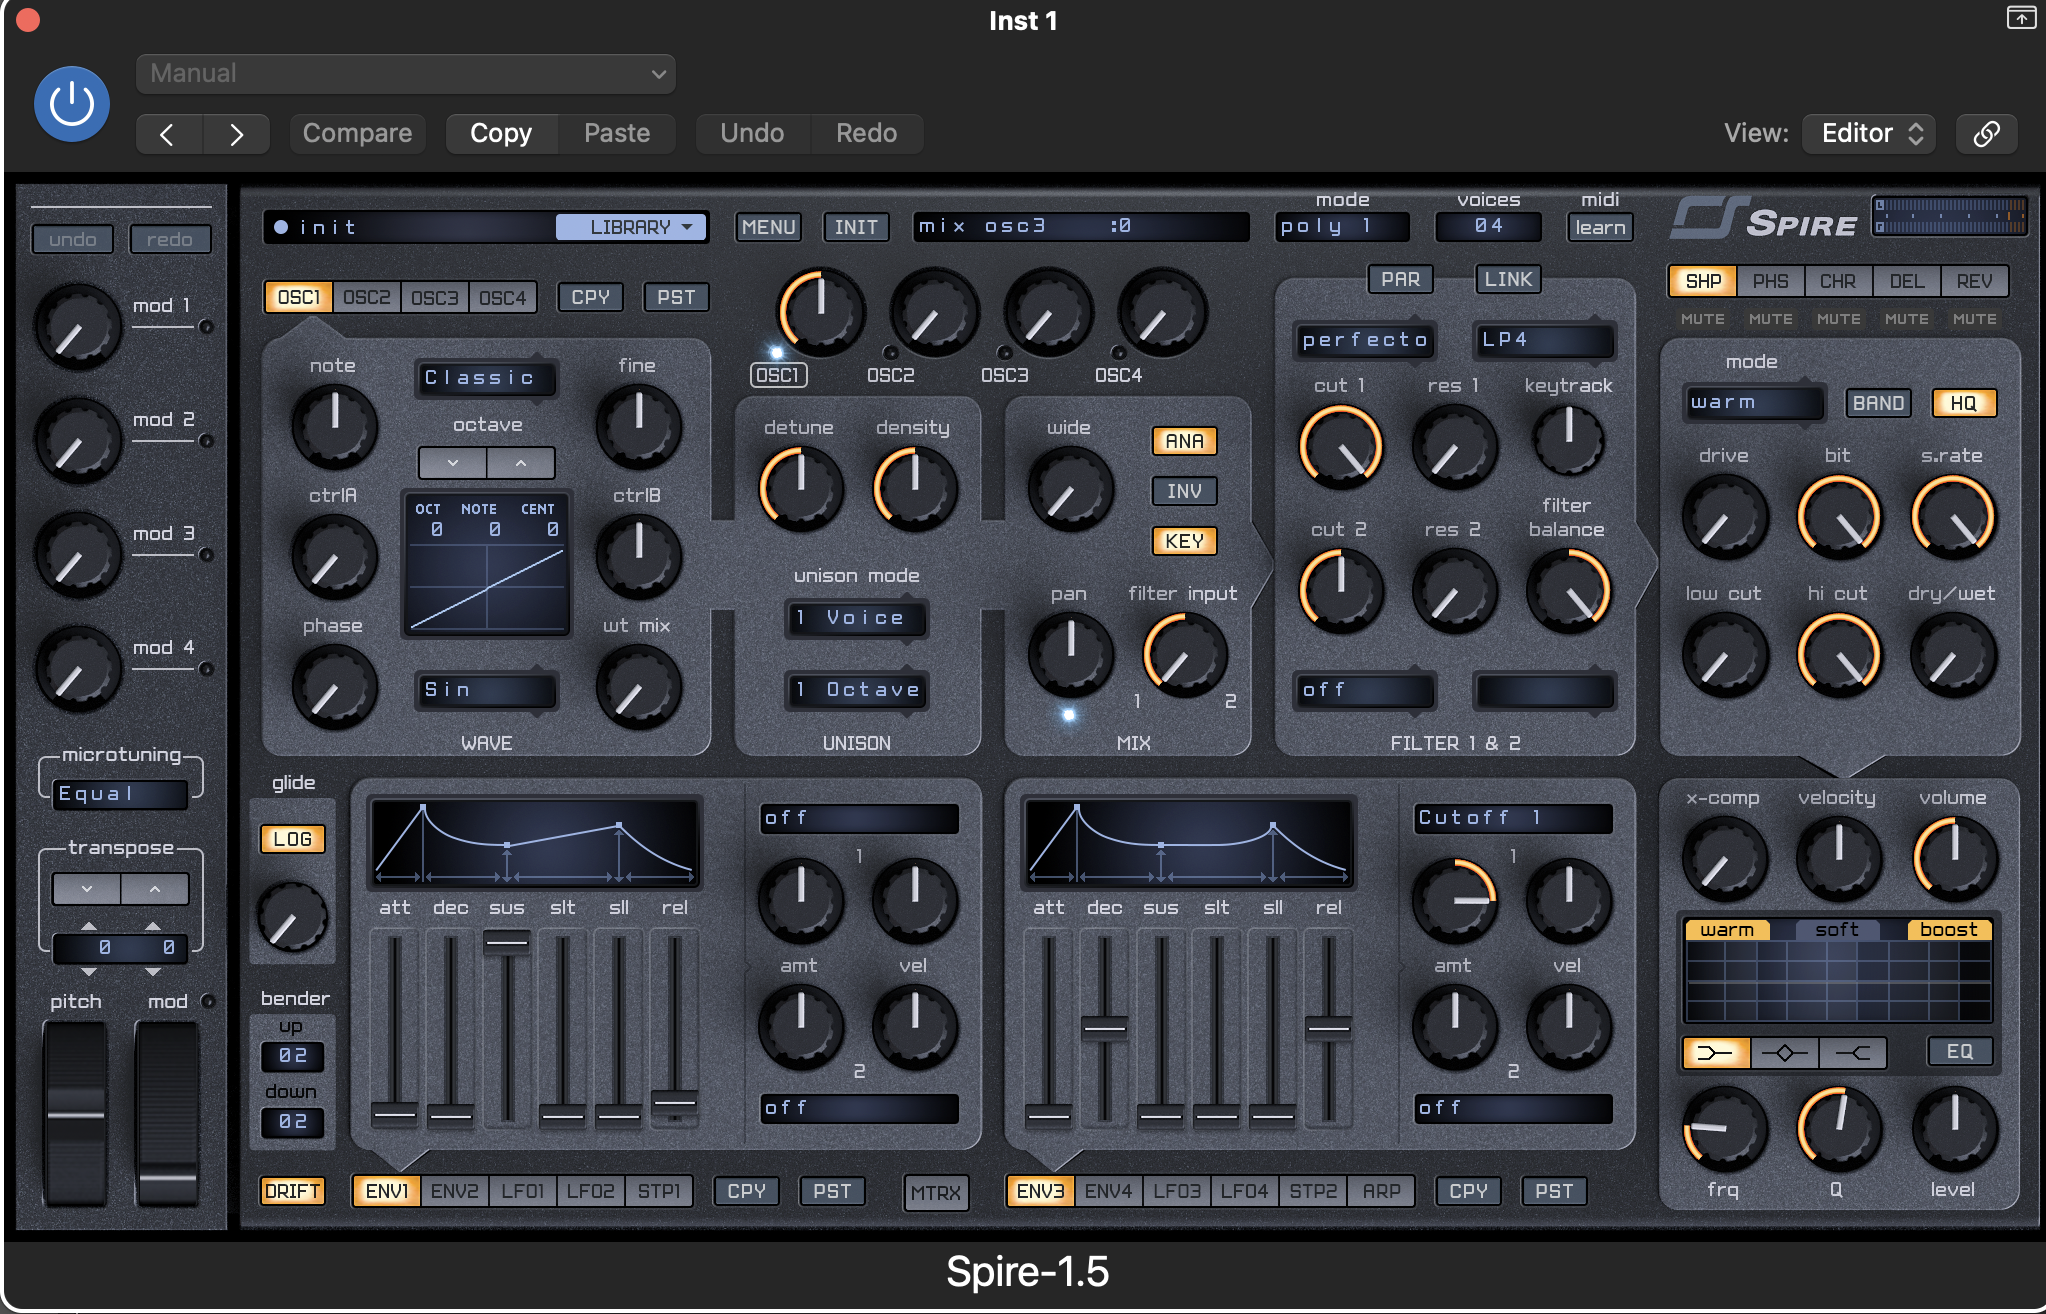Click the INIT button
Screen dimensions: 2046x1314
[x=856, y=227]
